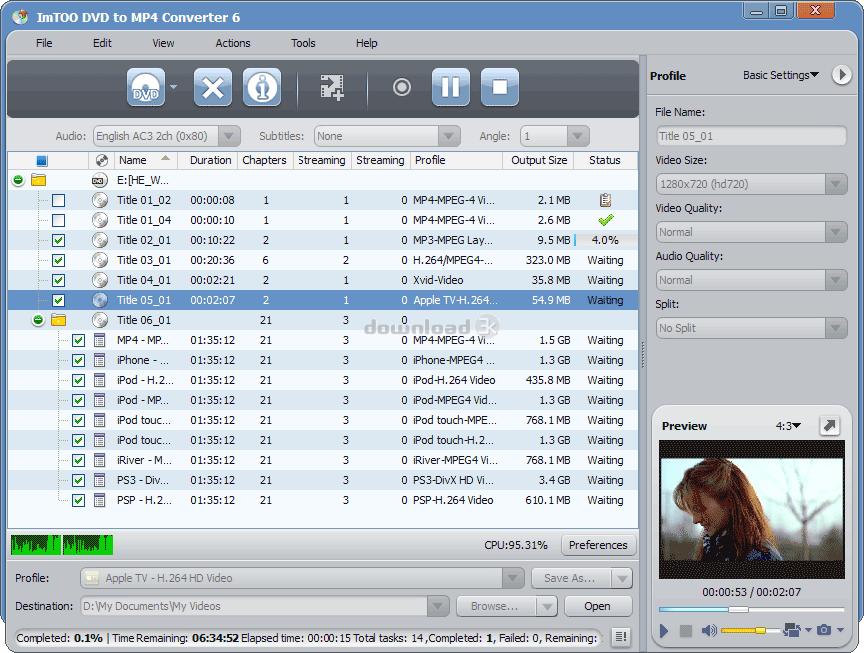Uncheck the Title 02_01 checkbox
The width and height of the screenshot is (864, 653).
pos(58,240)
